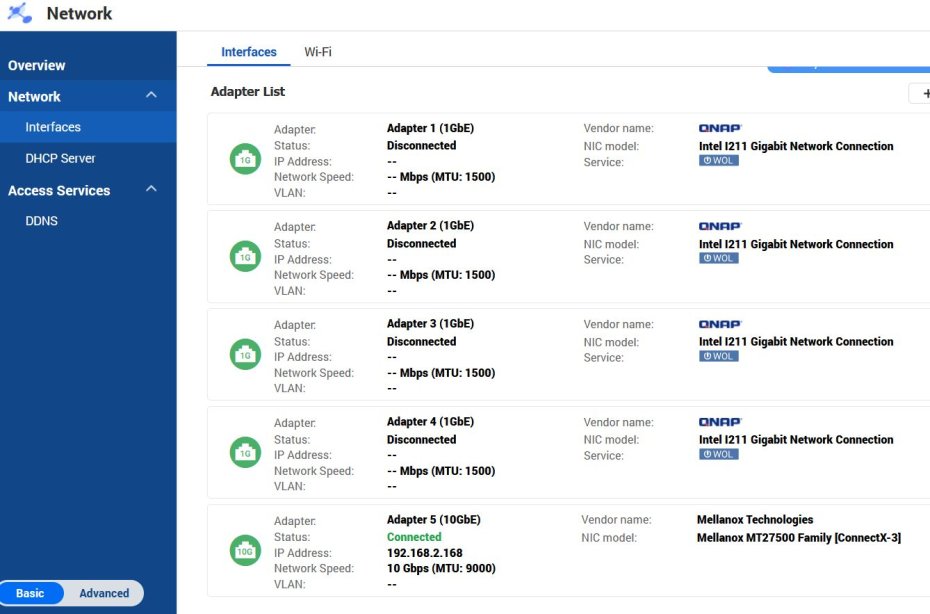930x614 pixels.
Task: Click the Adapter 1 green 1G port icon
Action: (245, 159)
